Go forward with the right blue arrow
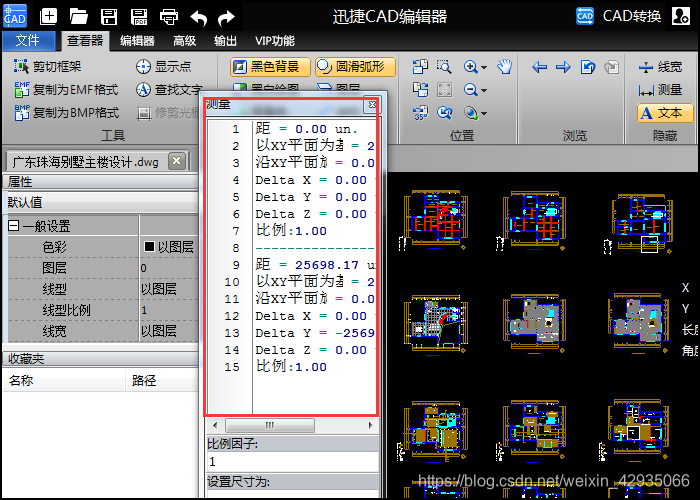The height and width of the screenshot is (500, 700). 563,67
